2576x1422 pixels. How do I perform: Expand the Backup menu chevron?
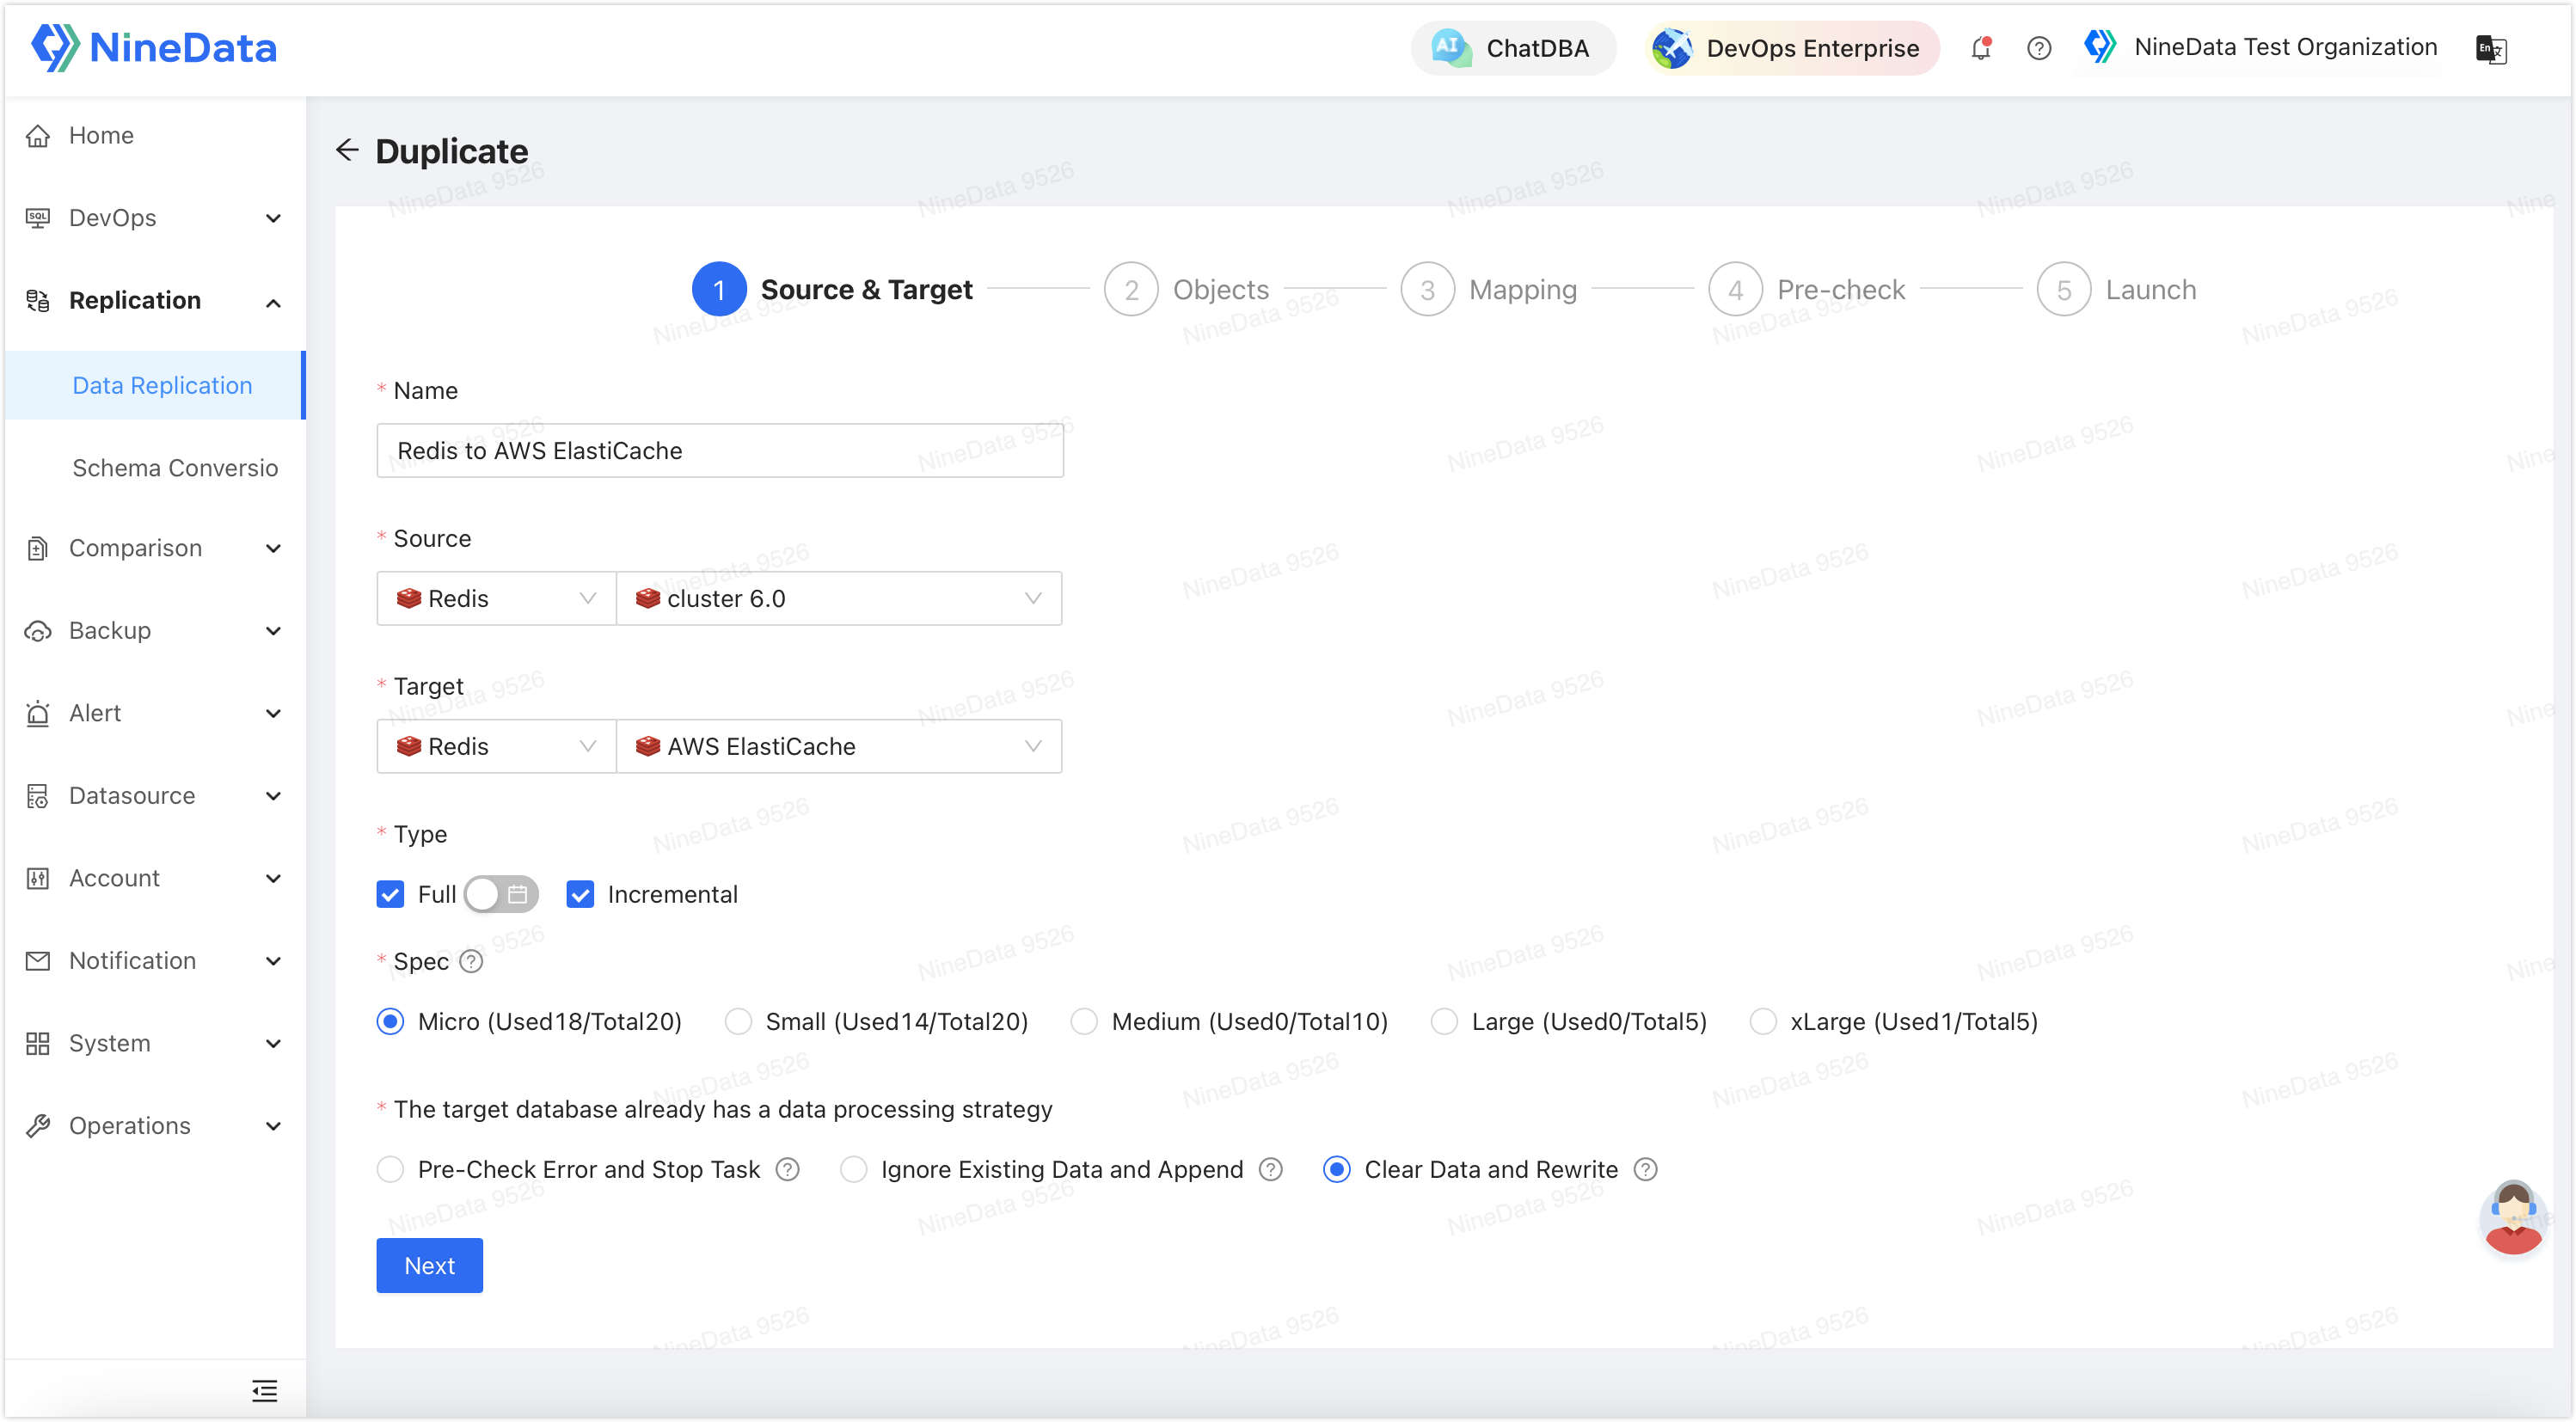(273, 631)
